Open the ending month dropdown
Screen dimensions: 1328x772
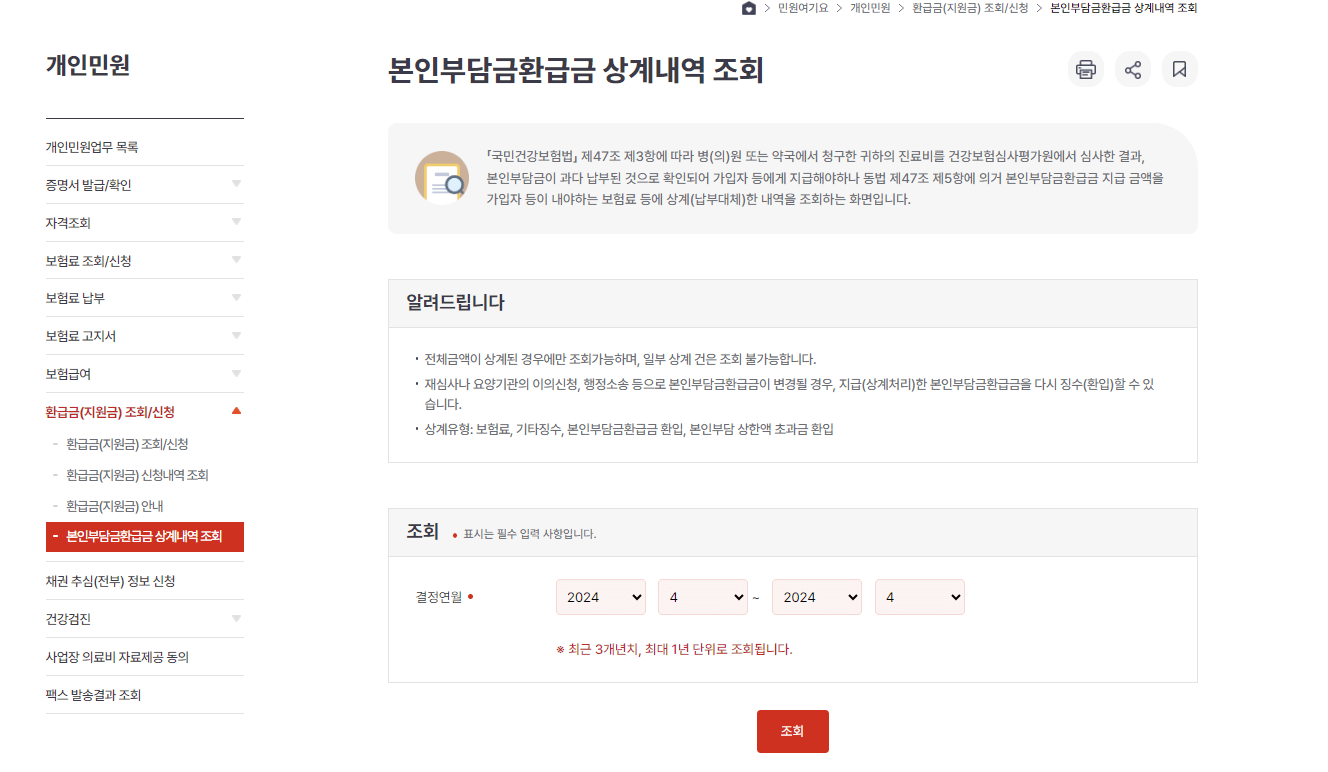tap(919, 596)
